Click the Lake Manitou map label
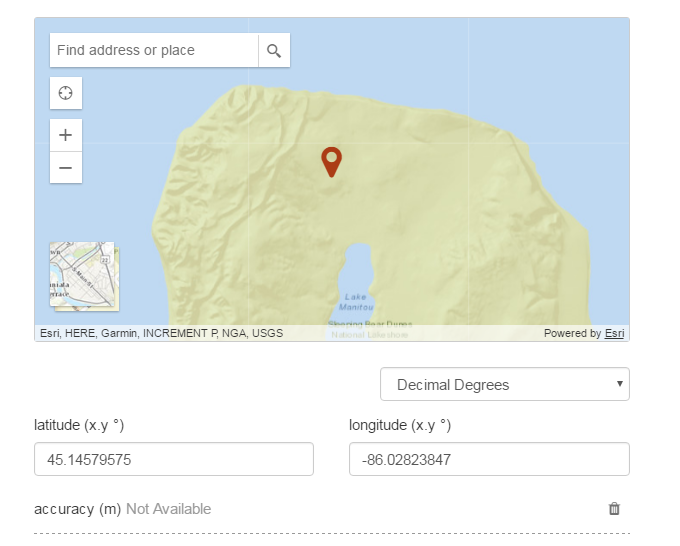 pyautogui.click(x=356, y=302)
